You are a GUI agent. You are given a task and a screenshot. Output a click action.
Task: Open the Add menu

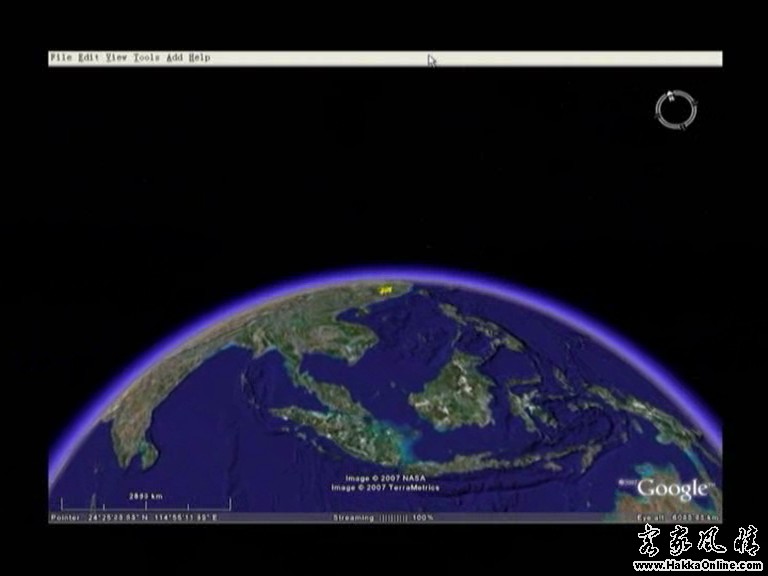tap(174, 58)
